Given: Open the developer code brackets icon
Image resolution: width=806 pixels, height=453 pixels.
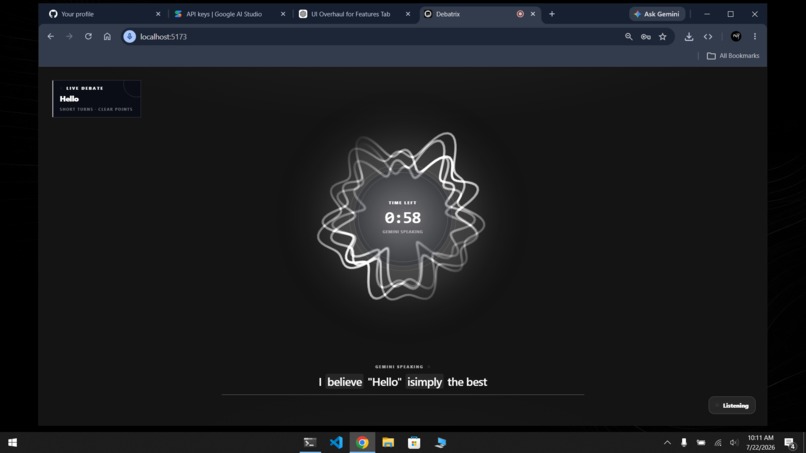Looking at the screenshot, I should tap(708, 37).
